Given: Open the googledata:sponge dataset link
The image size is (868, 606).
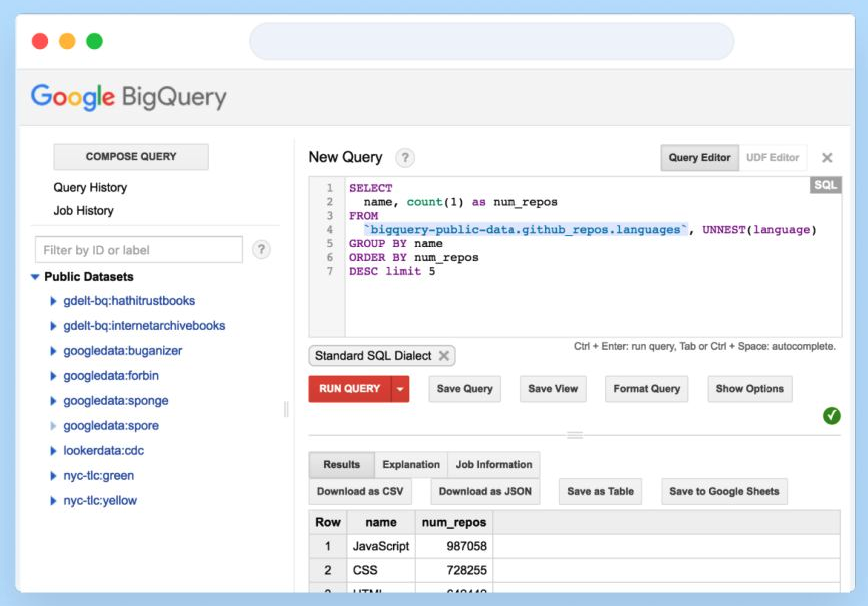Looking at the screenshot, I should pyautogui.click(x=116, y=401).
